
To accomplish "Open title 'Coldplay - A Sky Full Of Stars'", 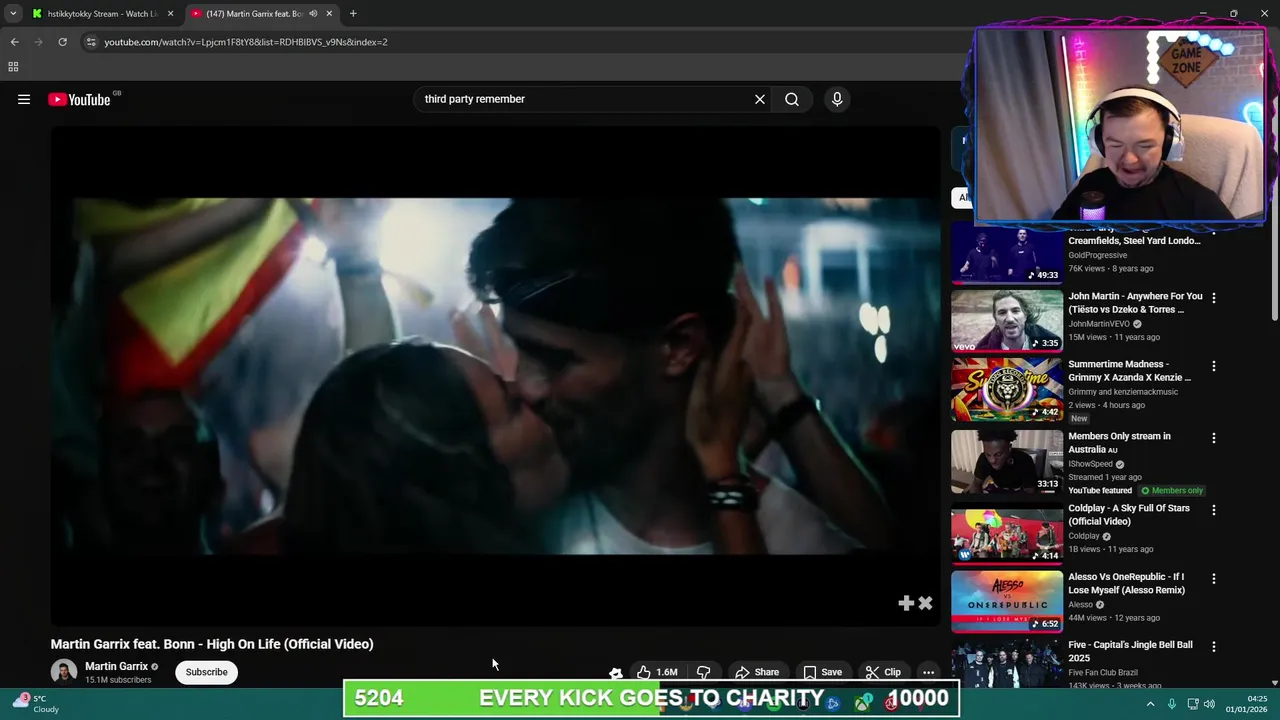I will (x=1129, y=515).
